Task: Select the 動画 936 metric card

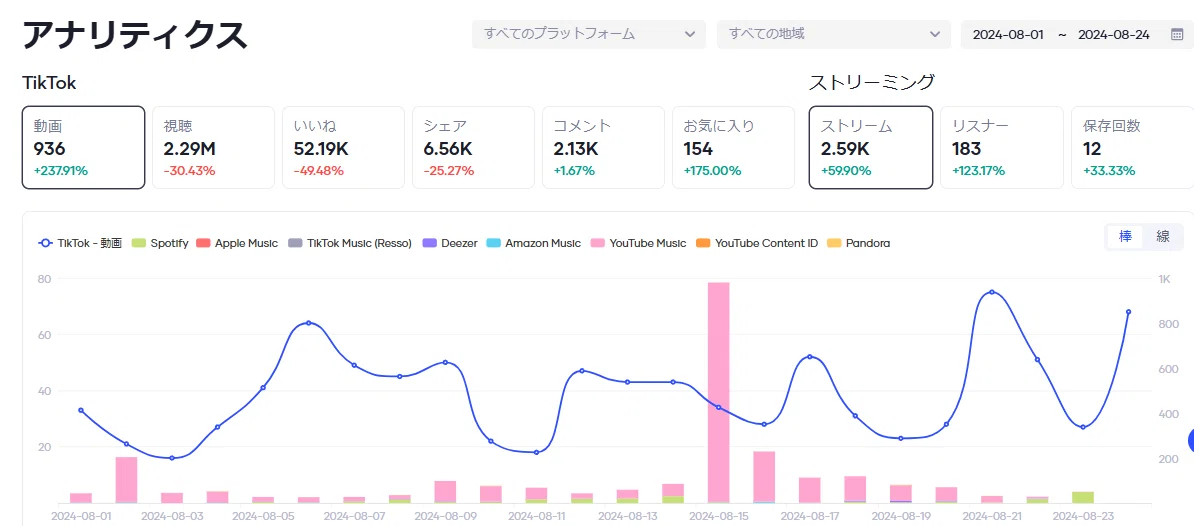Action: pos(84,148)
